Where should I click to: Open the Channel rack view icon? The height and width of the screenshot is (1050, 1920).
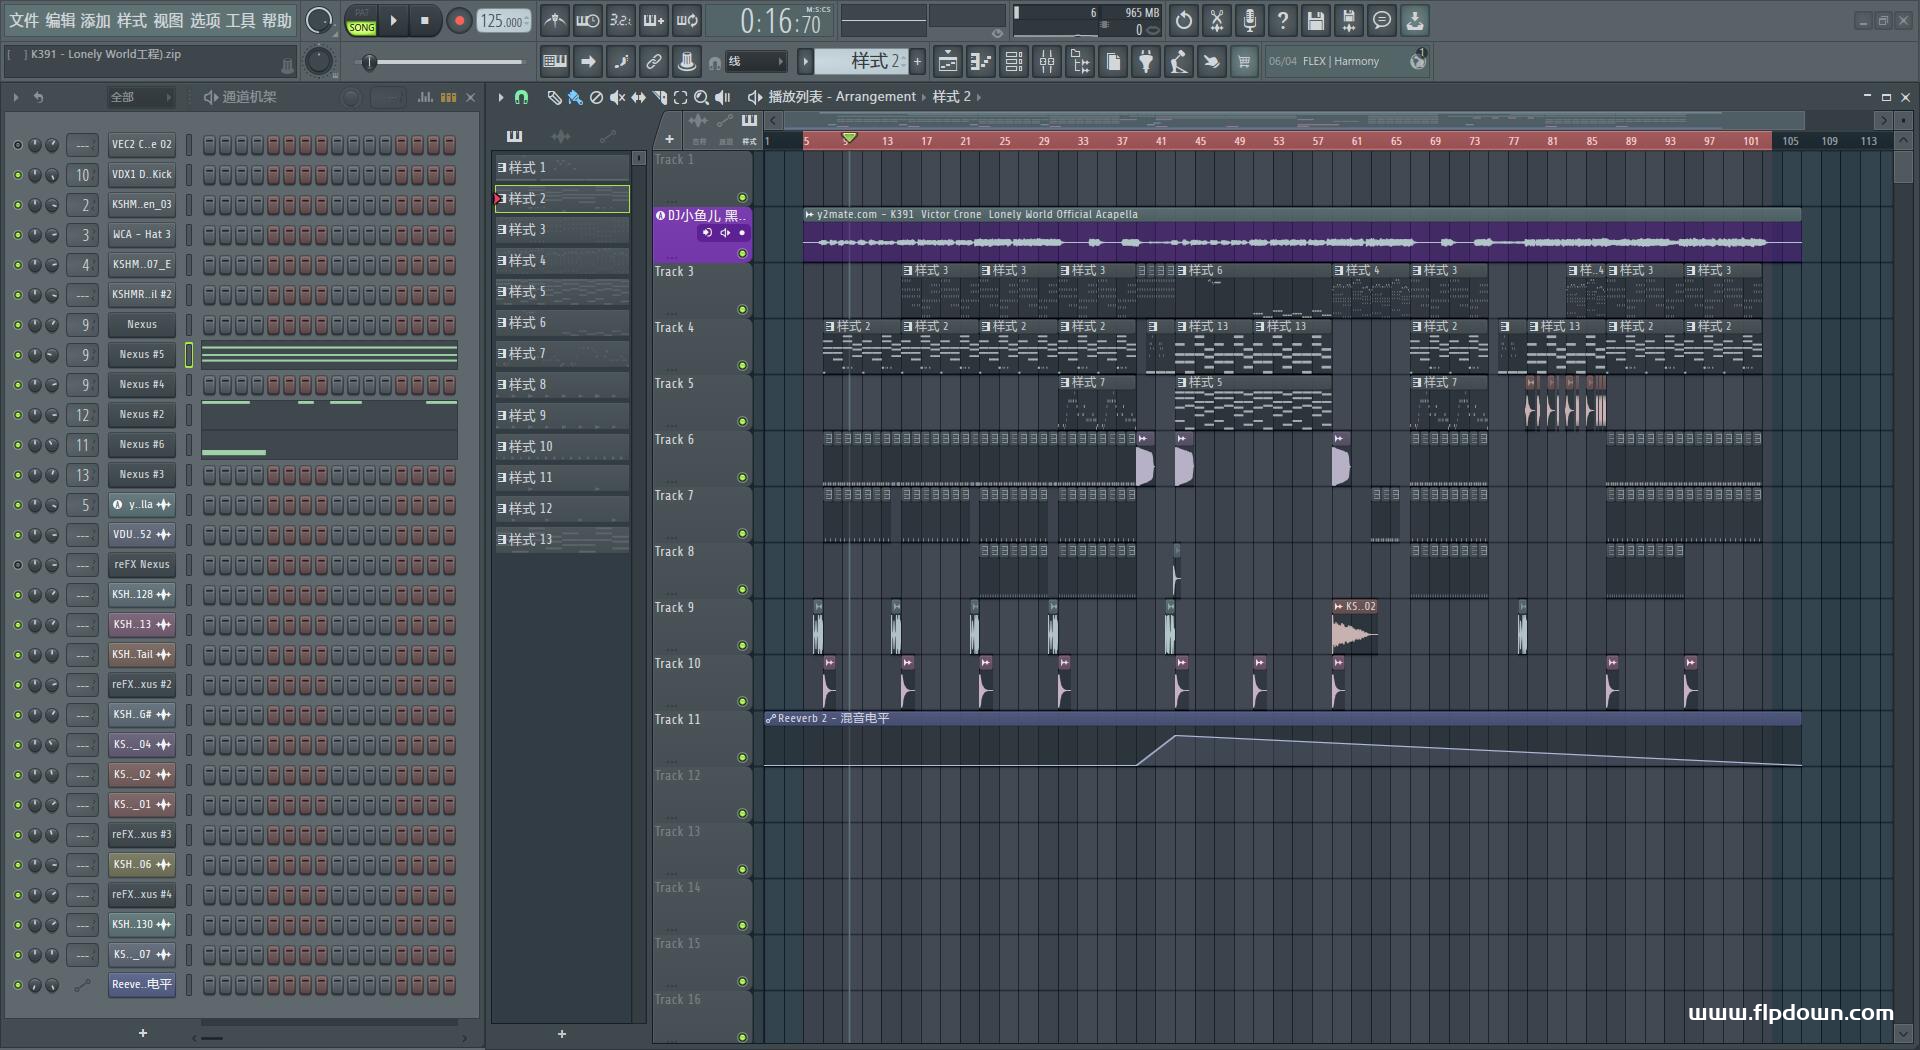[1014, 61]
